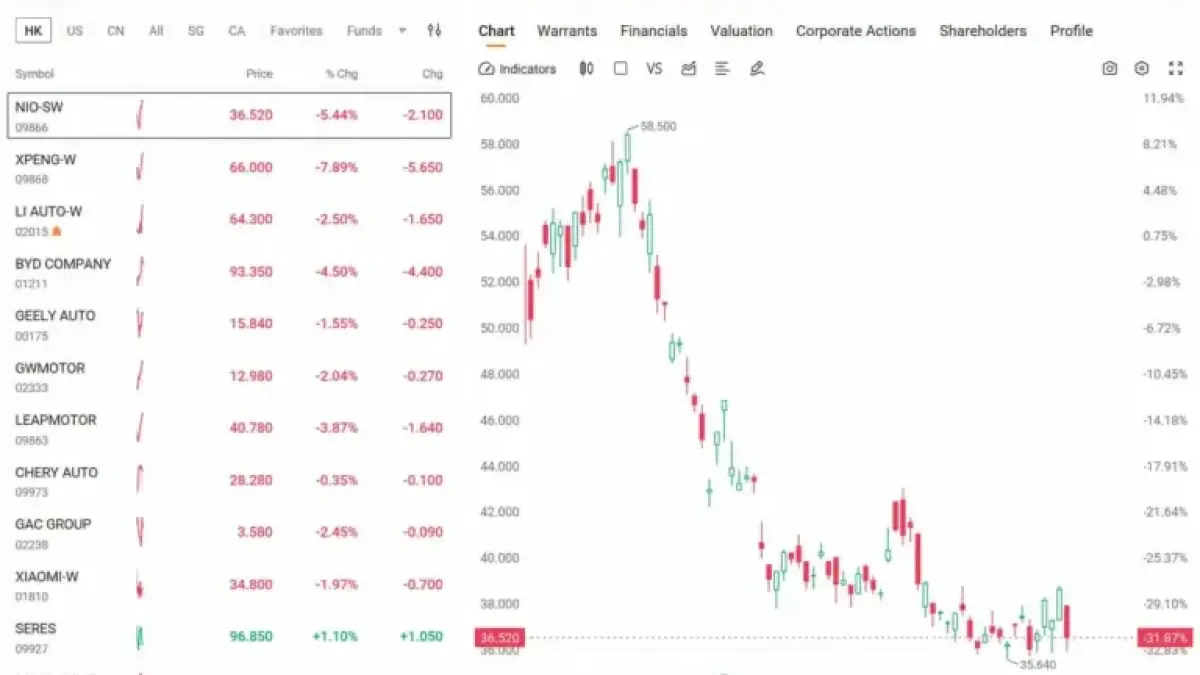Click the VS compare button
Screen dimensions: 1200x675
(654, 69)
